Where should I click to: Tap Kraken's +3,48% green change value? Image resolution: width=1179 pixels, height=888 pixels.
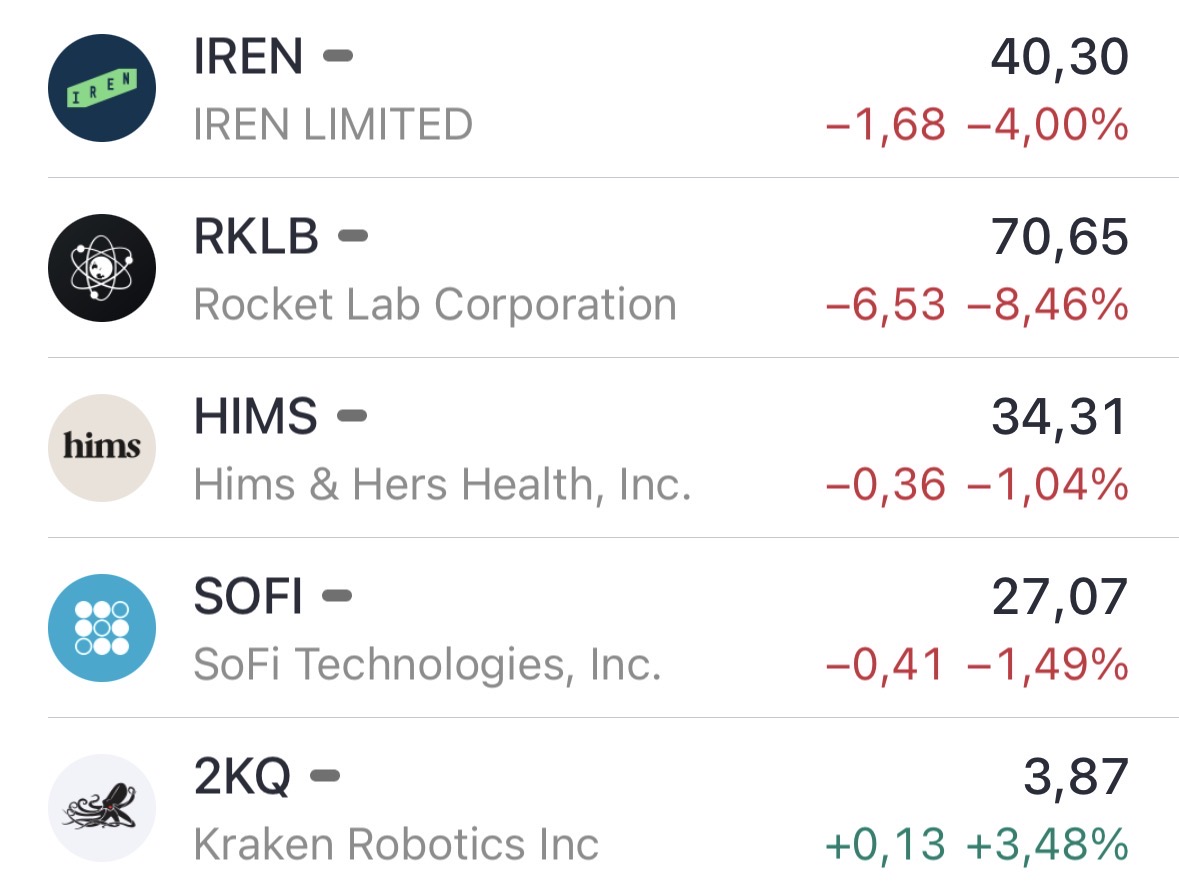click(1047, 845)
